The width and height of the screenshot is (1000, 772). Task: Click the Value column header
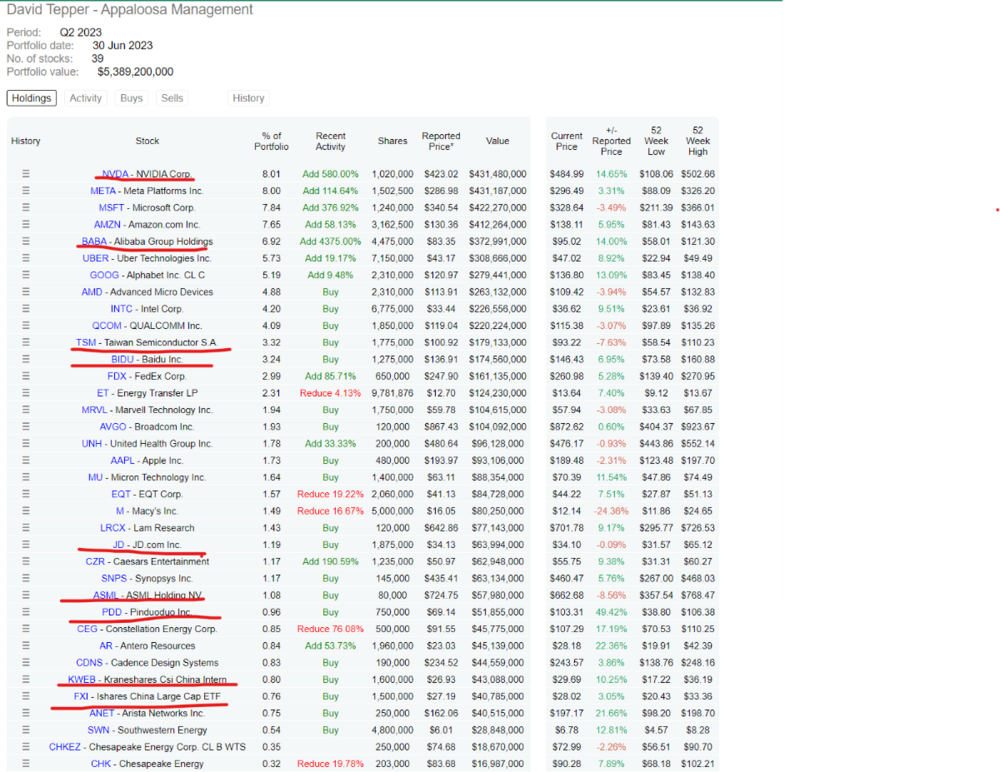[x=497, y=141]
